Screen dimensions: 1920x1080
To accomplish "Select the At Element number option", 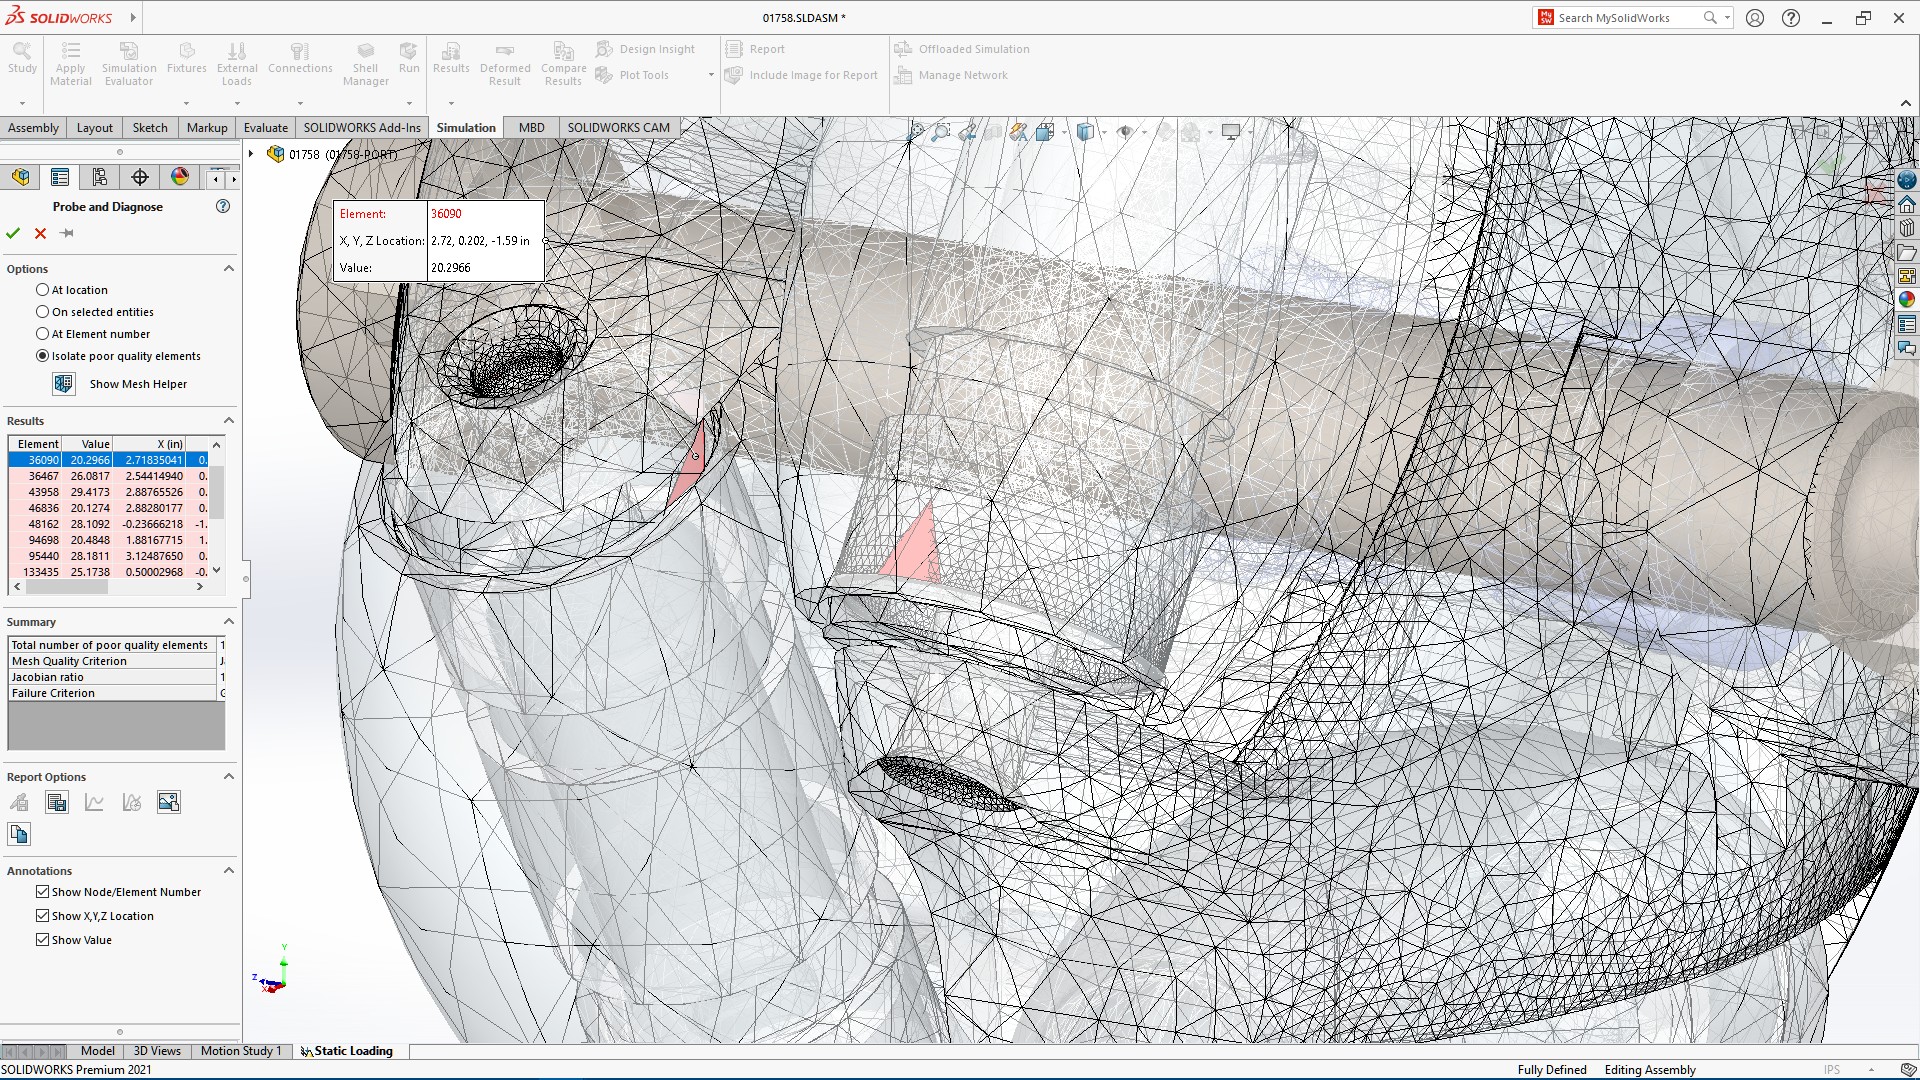I will tap(42, 333).
